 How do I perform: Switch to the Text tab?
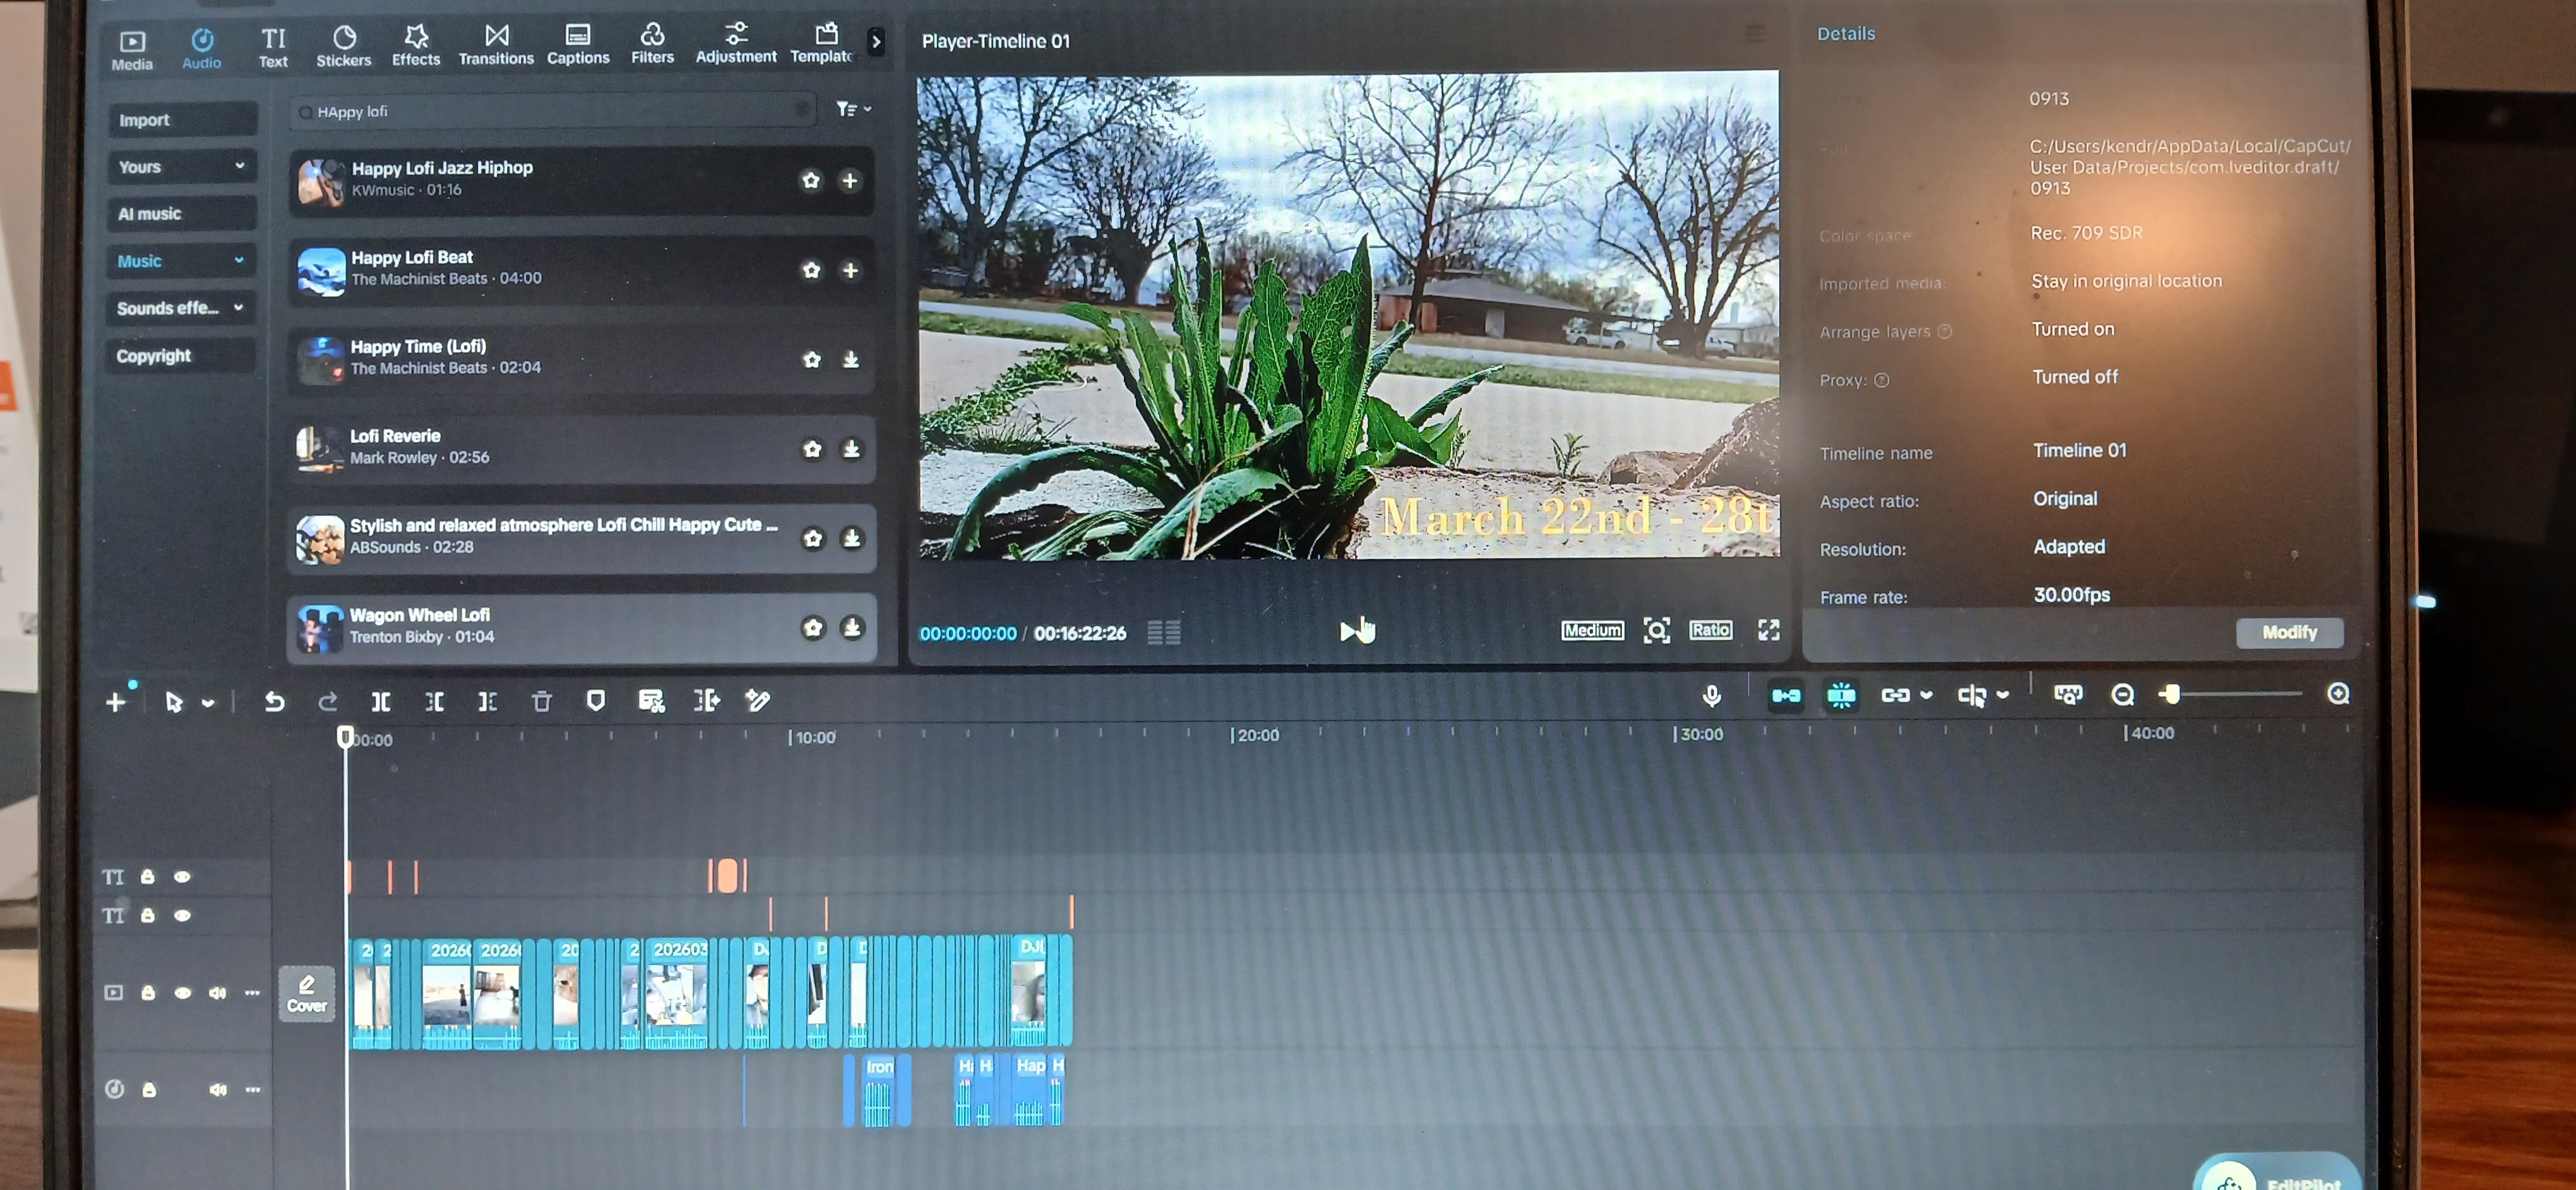pyautogui.click(x=273, y=48)
